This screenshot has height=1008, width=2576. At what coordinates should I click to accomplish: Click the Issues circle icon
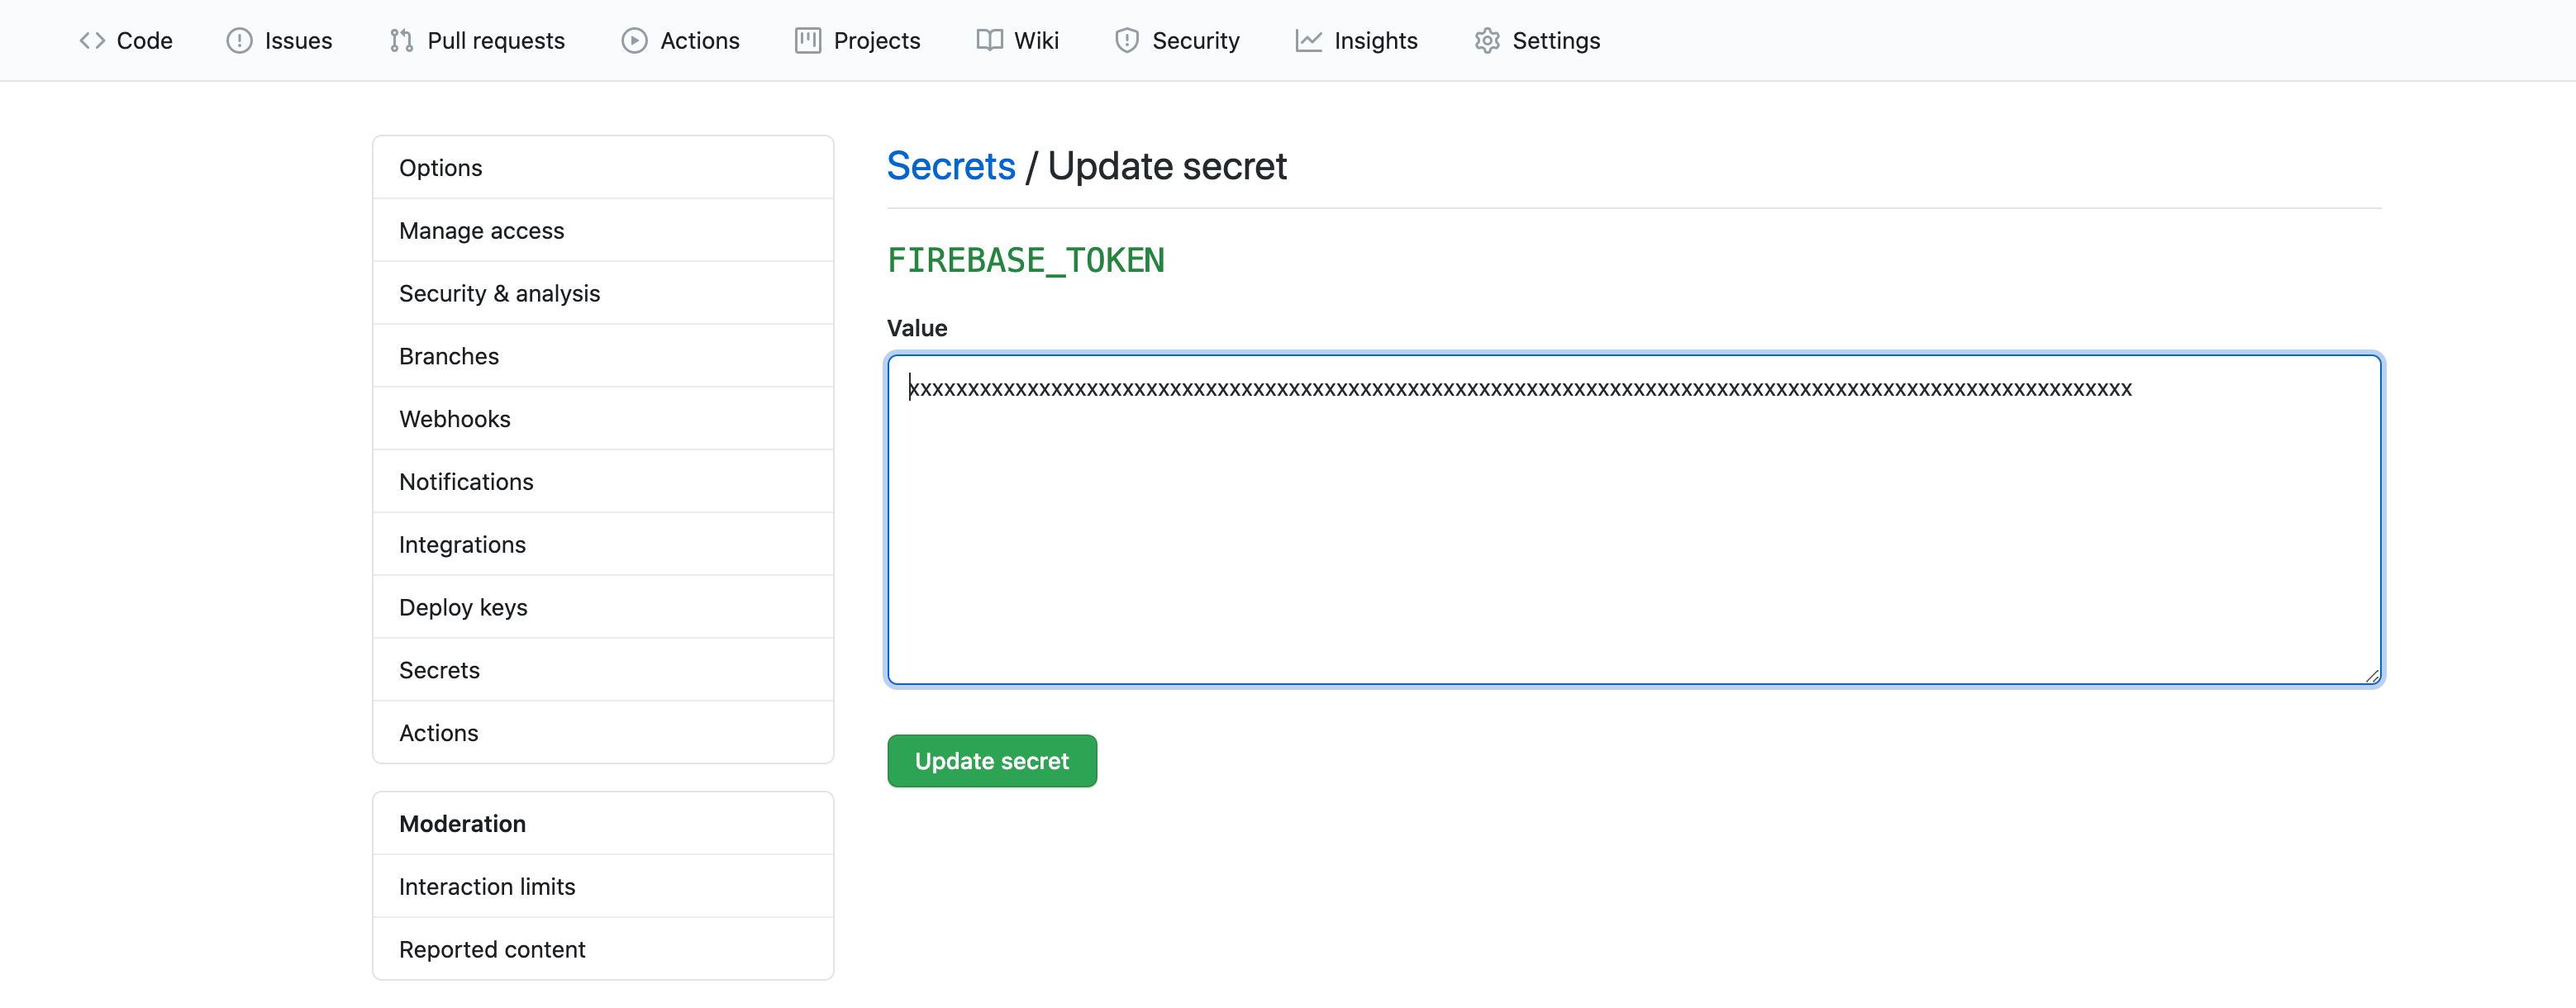[239, 41]
